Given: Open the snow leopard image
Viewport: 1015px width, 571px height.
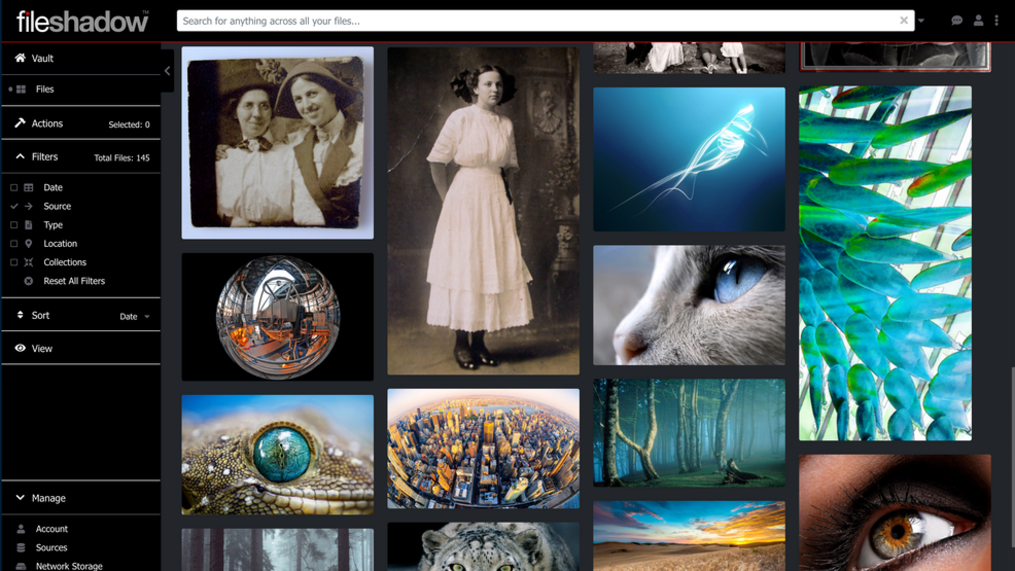Looking at the screenshot, I should [x=483, y=547].
